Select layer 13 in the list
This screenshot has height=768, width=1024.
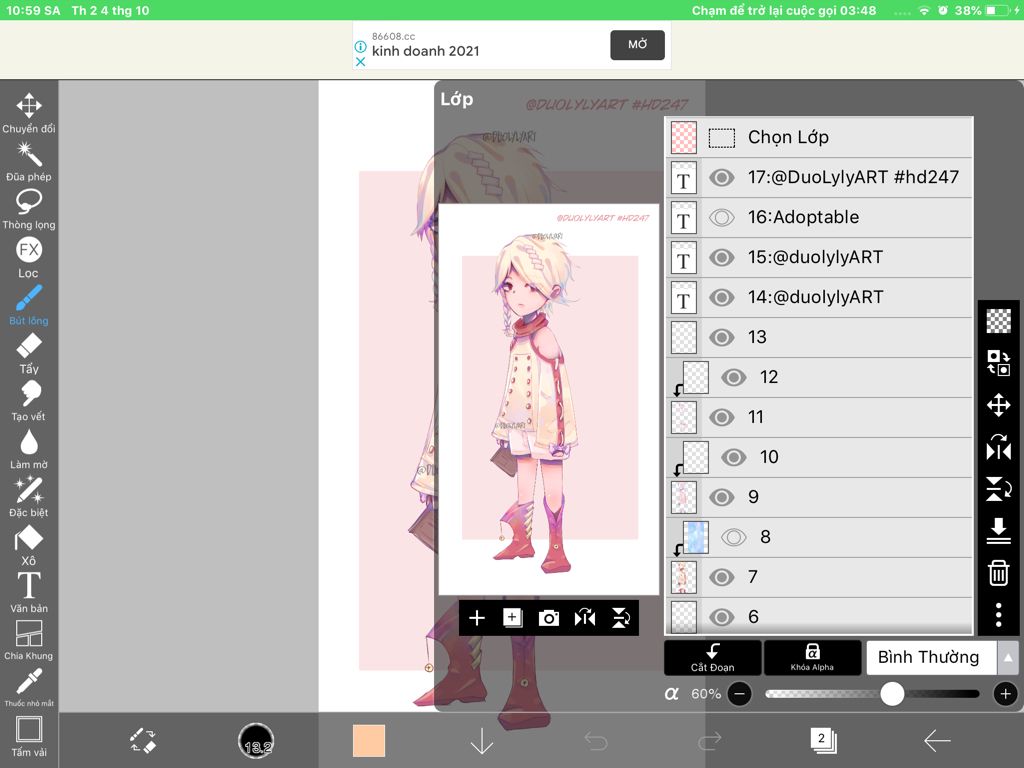pos(820,338)
